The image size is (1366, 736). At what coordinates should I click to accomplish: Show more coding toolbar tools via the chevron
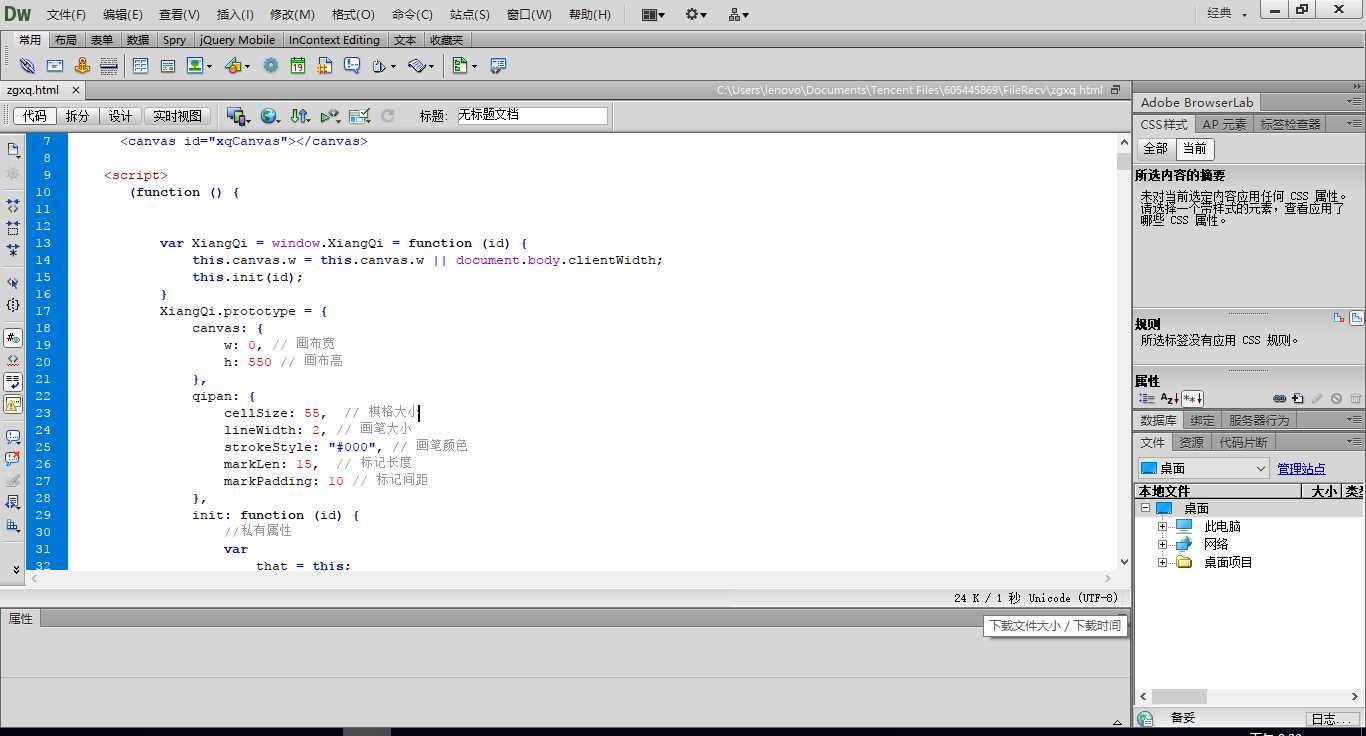(x=16, y=568)
